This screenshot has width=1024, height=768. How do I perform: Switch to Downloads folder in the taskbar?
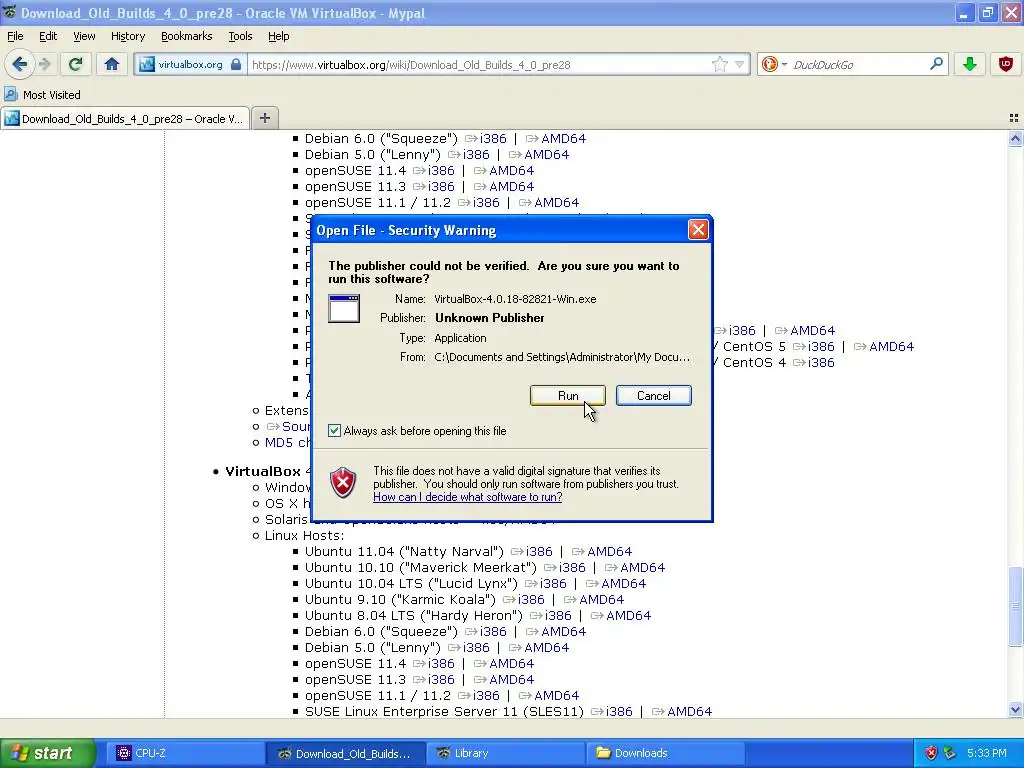[664, 753]
